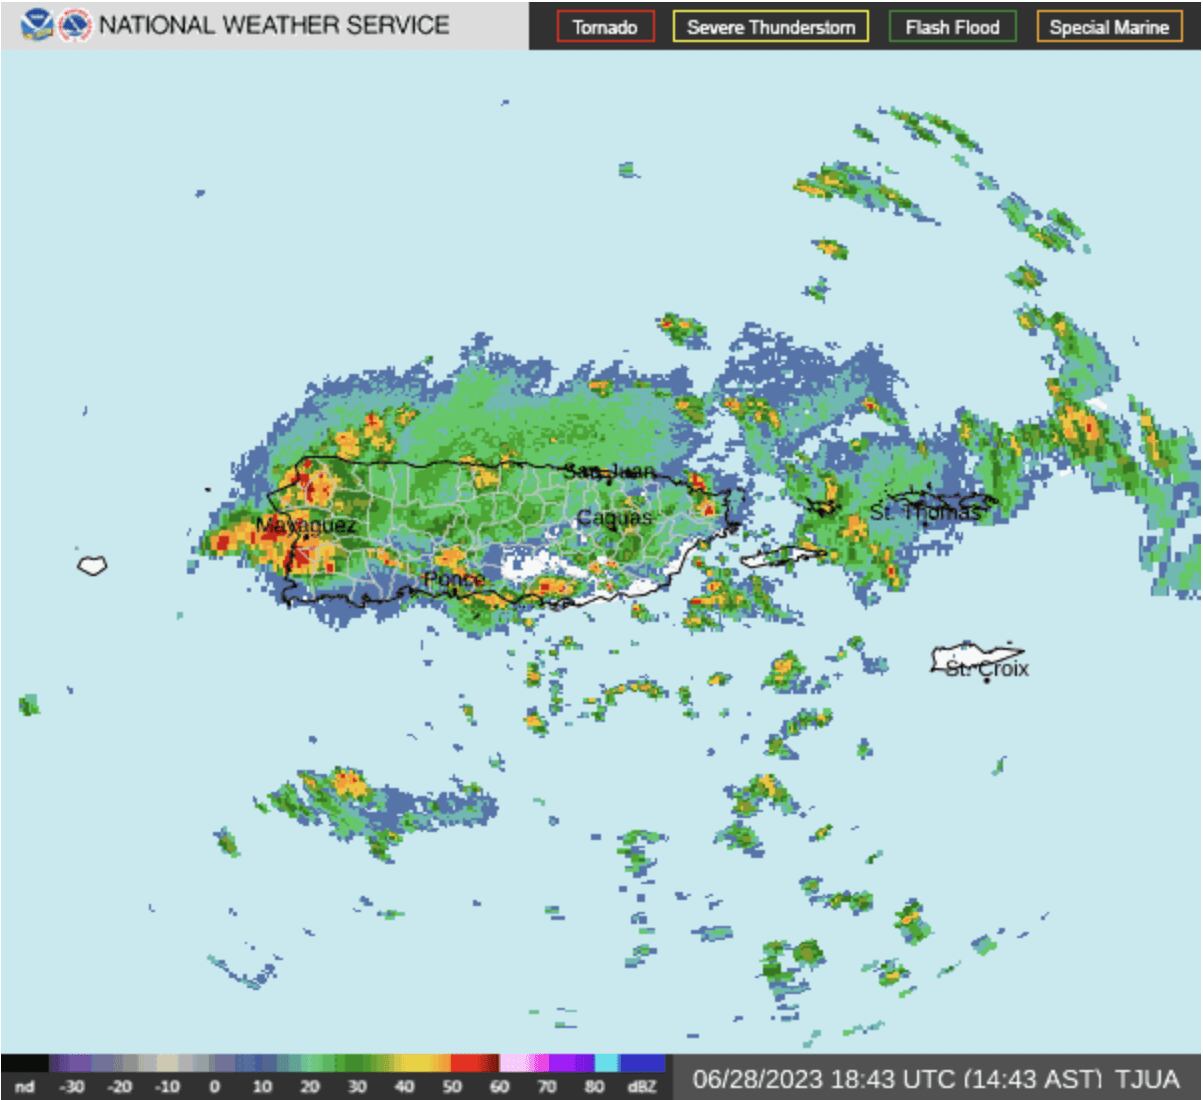Click the TJUA radar station identifier

point(1146,1080)
